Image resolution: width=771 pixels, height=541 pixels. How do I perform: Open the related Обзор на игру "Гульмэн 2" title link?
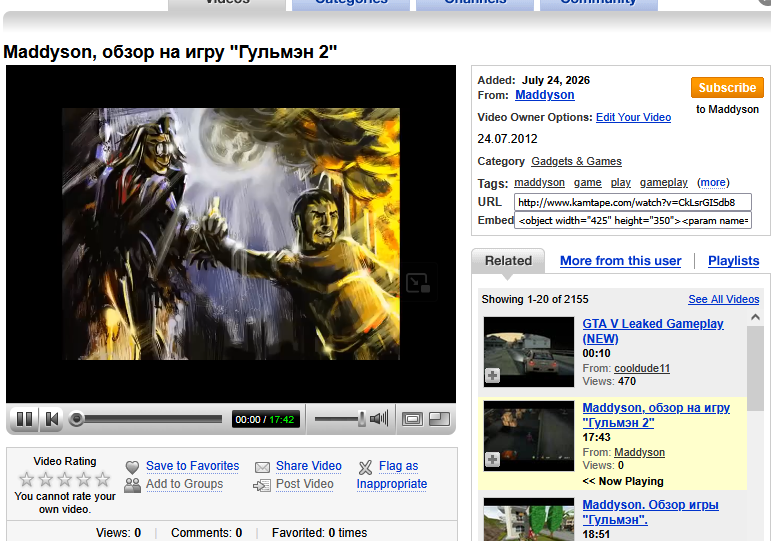(x=656, y=415)
